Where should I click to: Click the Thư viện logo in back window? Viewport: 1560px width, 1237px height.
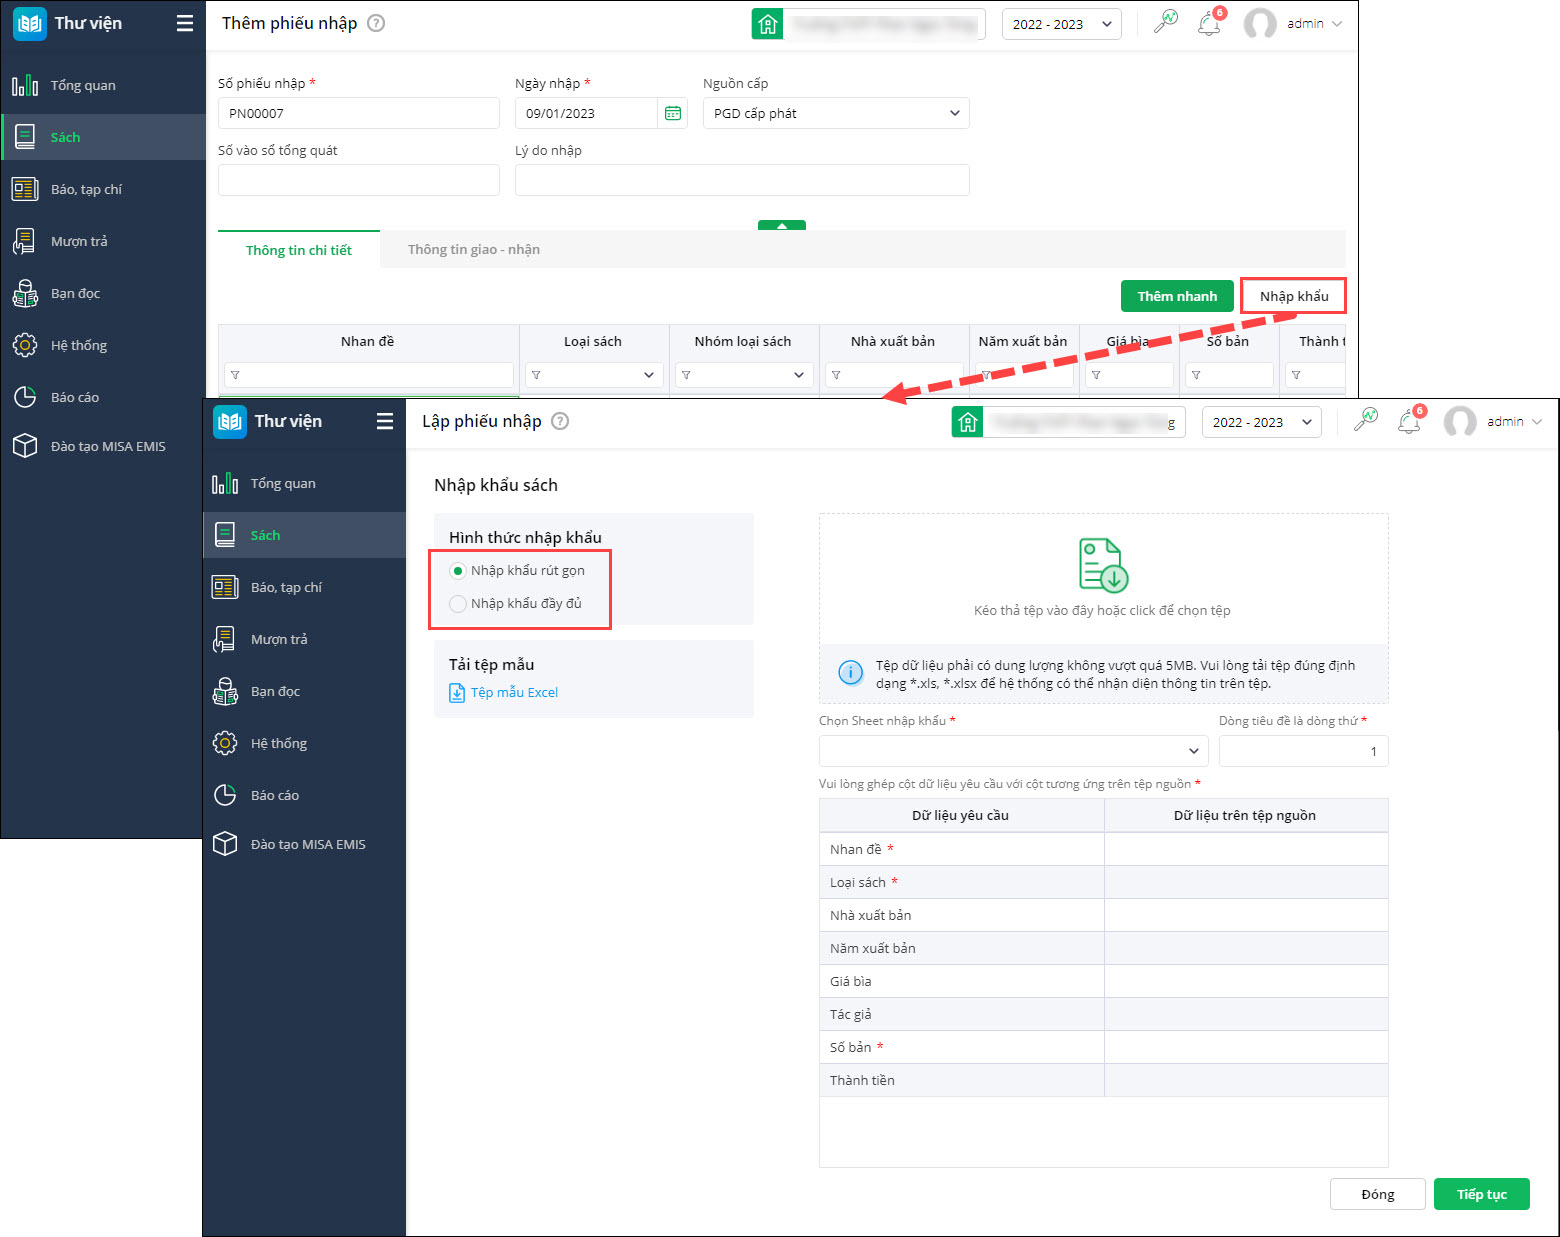click(30, 24)
